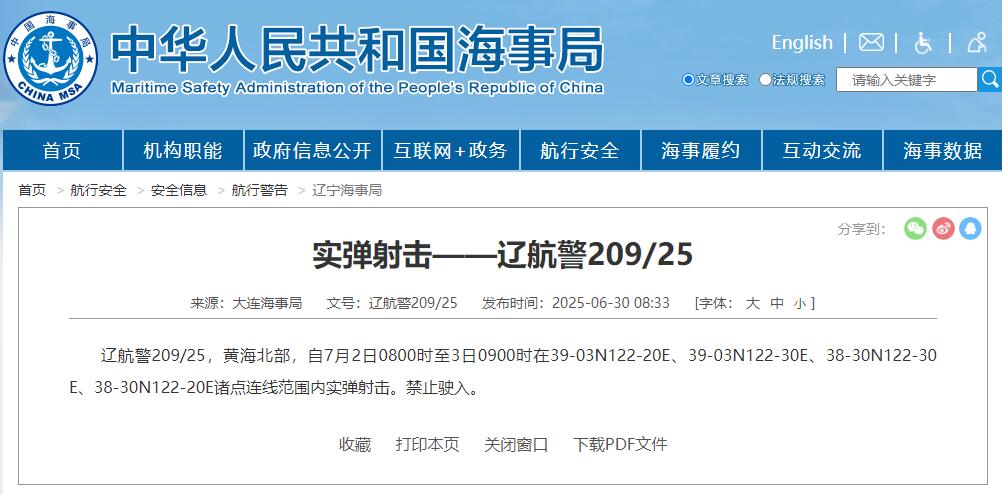
Task: Open the 机构职能 navigation tab
Action: coord(183,150)
